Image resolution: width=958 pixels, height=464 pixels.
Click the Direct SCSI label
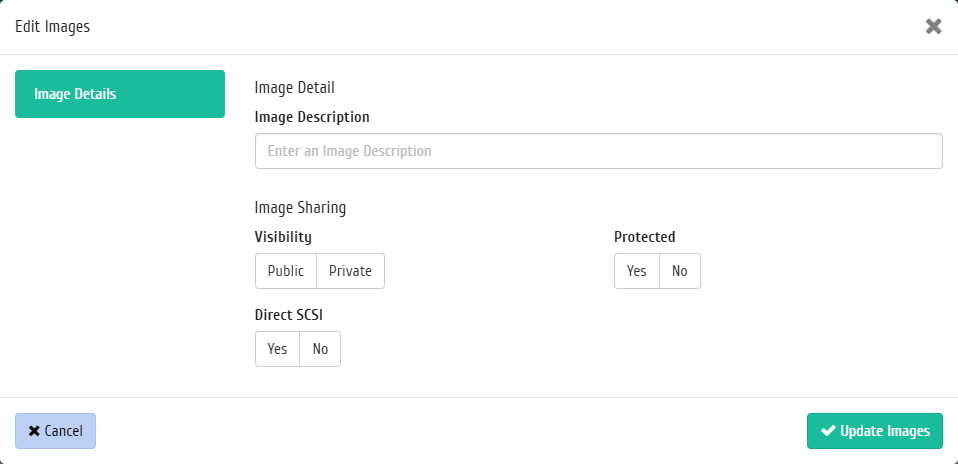coord(288,315)
